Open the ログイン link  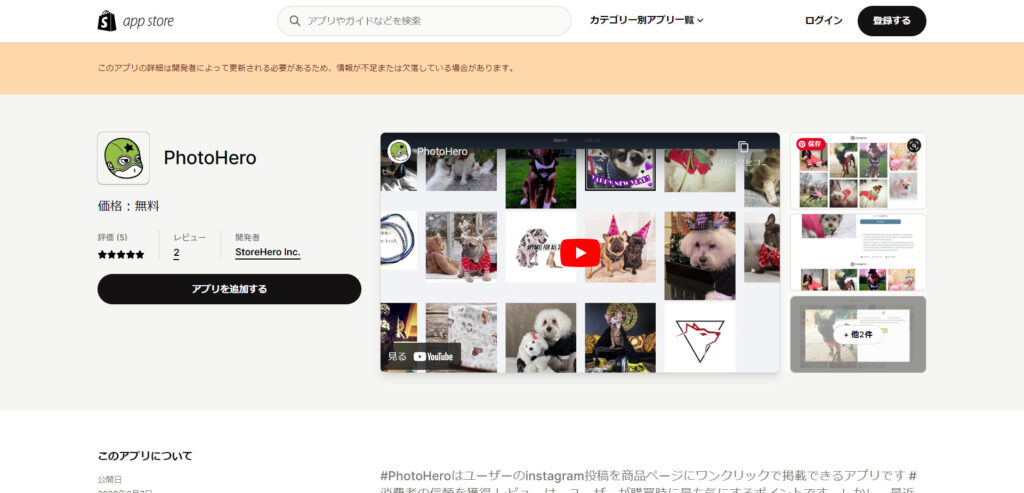824,21
